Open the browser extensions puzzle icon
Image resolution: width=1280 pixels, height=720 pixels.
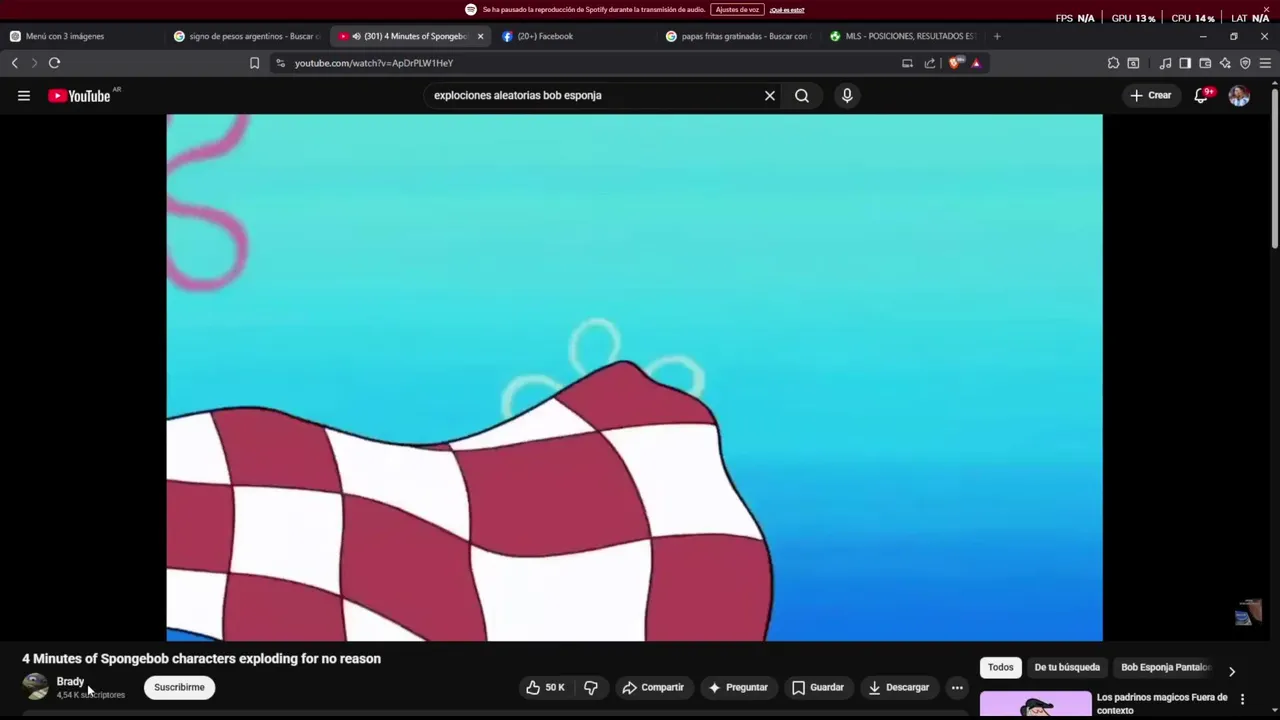tap(1113, 63)
